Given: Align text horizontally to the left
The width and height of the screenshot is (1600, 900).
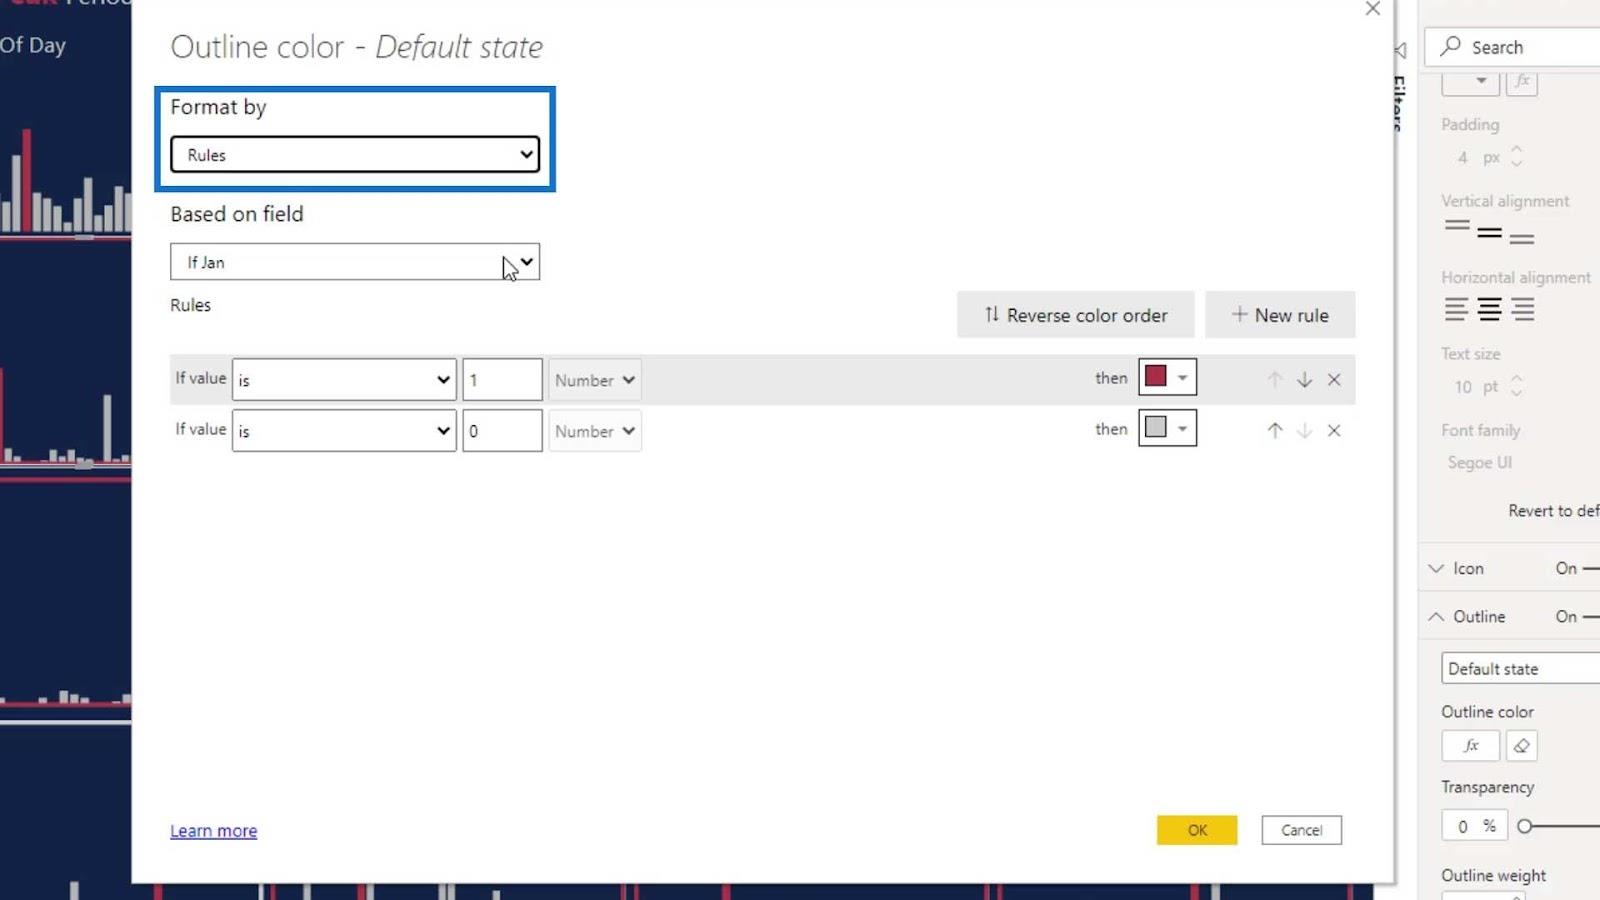Looking at the screenshot, I should point(1456,310).
